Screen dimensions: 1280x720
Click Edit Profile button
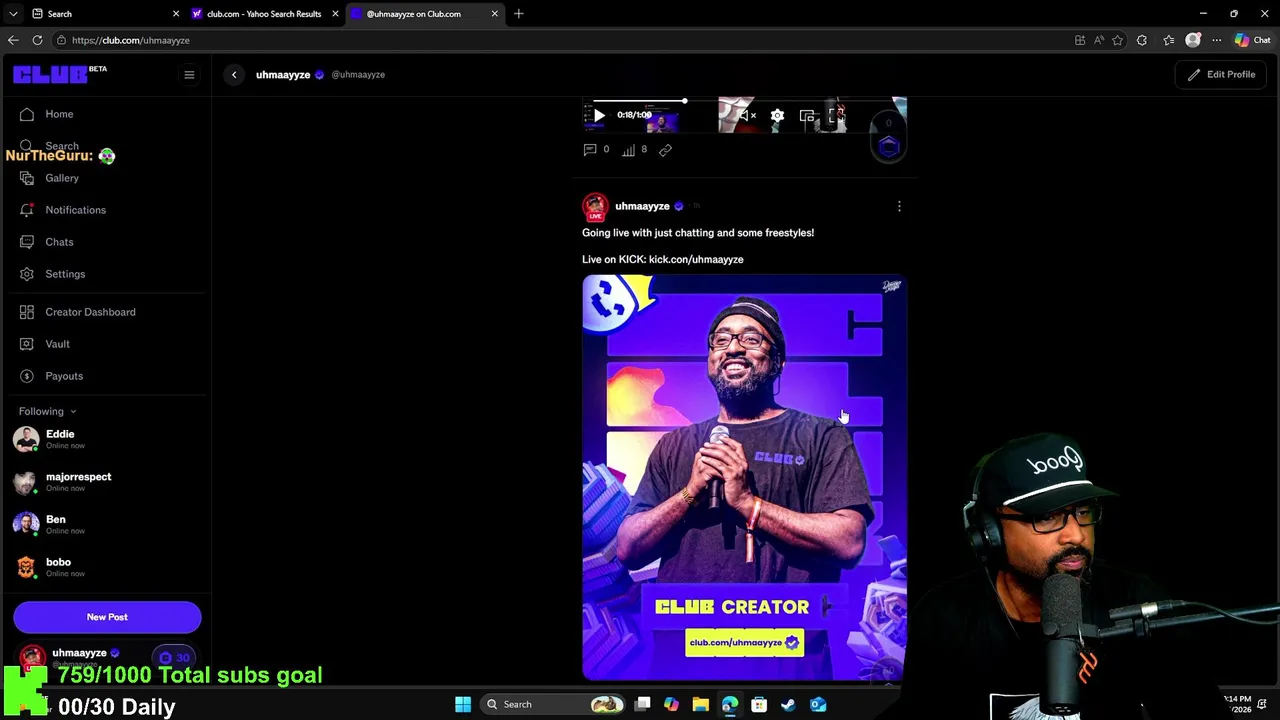[x=1221, y=75]
